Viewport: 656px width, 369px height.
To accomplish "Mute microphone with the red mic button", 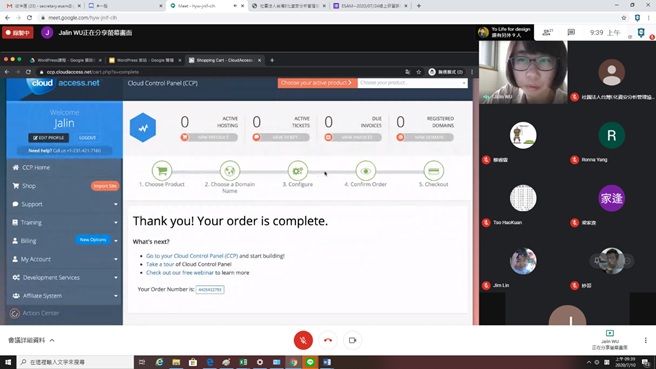I will click(303, 340).
